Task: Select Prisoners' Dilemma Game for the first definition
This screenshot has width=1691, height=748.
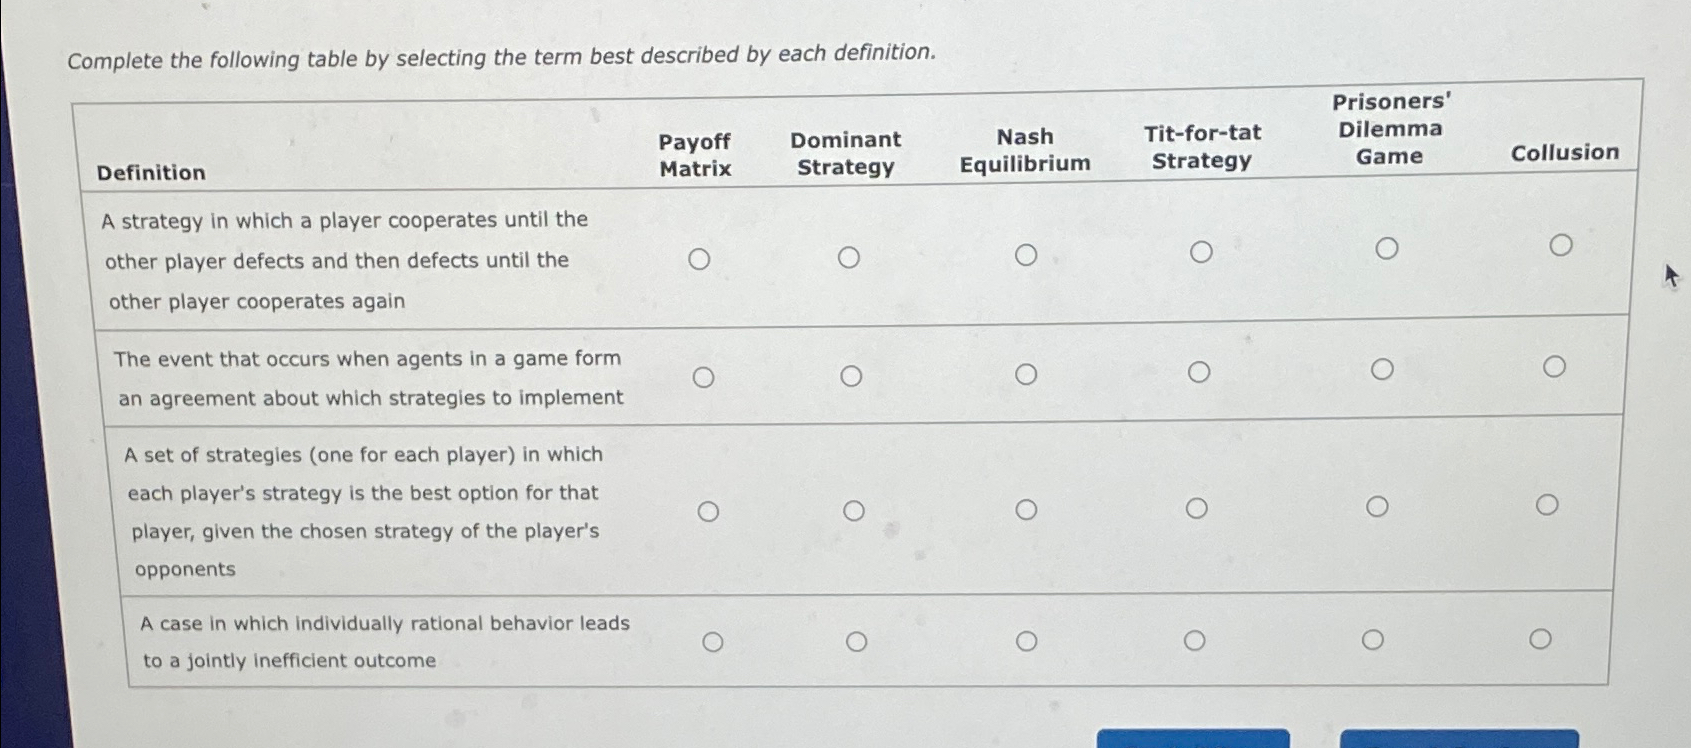Action: [x=1386, y=248]
